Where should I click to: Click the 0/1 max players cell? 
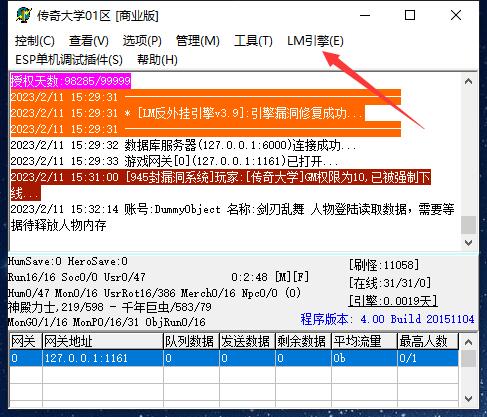[428, 358]
